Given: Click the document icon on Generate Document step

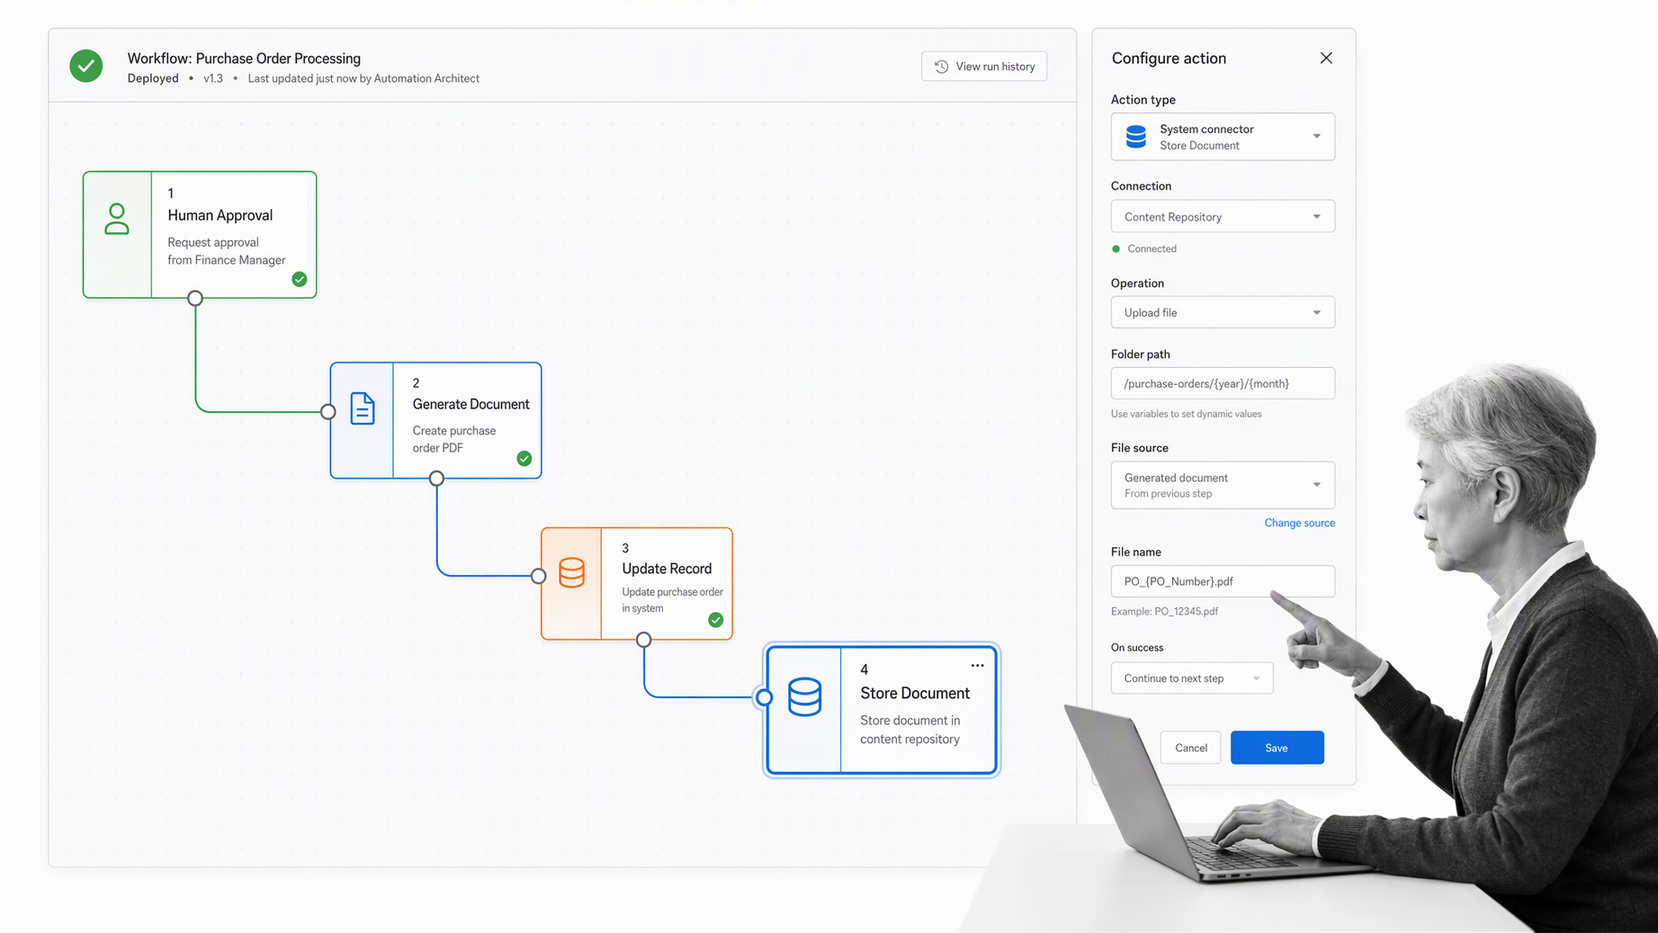Looking at the screenshot, I should pyautogui.click(x=363, y=408).
